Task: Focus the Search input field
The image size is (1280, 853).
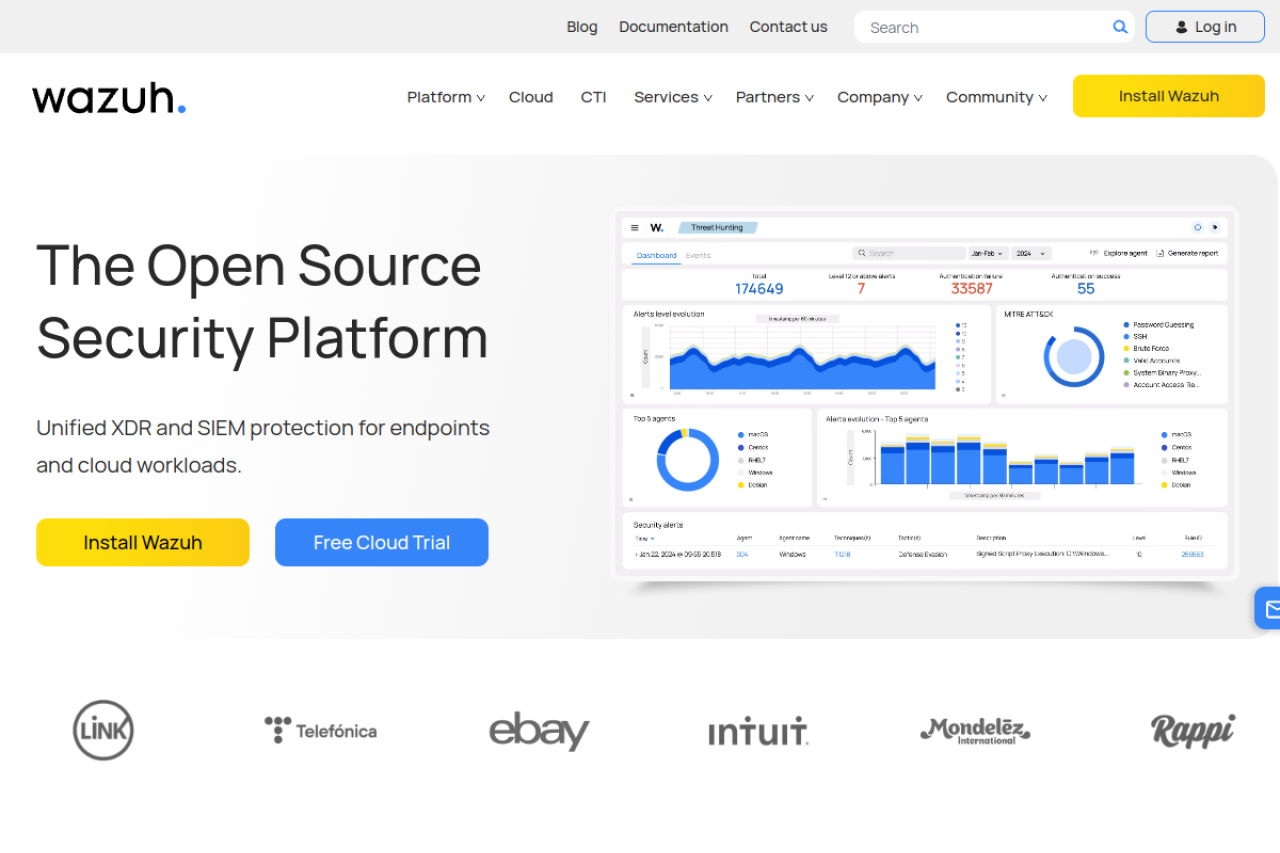Action: pyautogui.click(x=985, y=27)
